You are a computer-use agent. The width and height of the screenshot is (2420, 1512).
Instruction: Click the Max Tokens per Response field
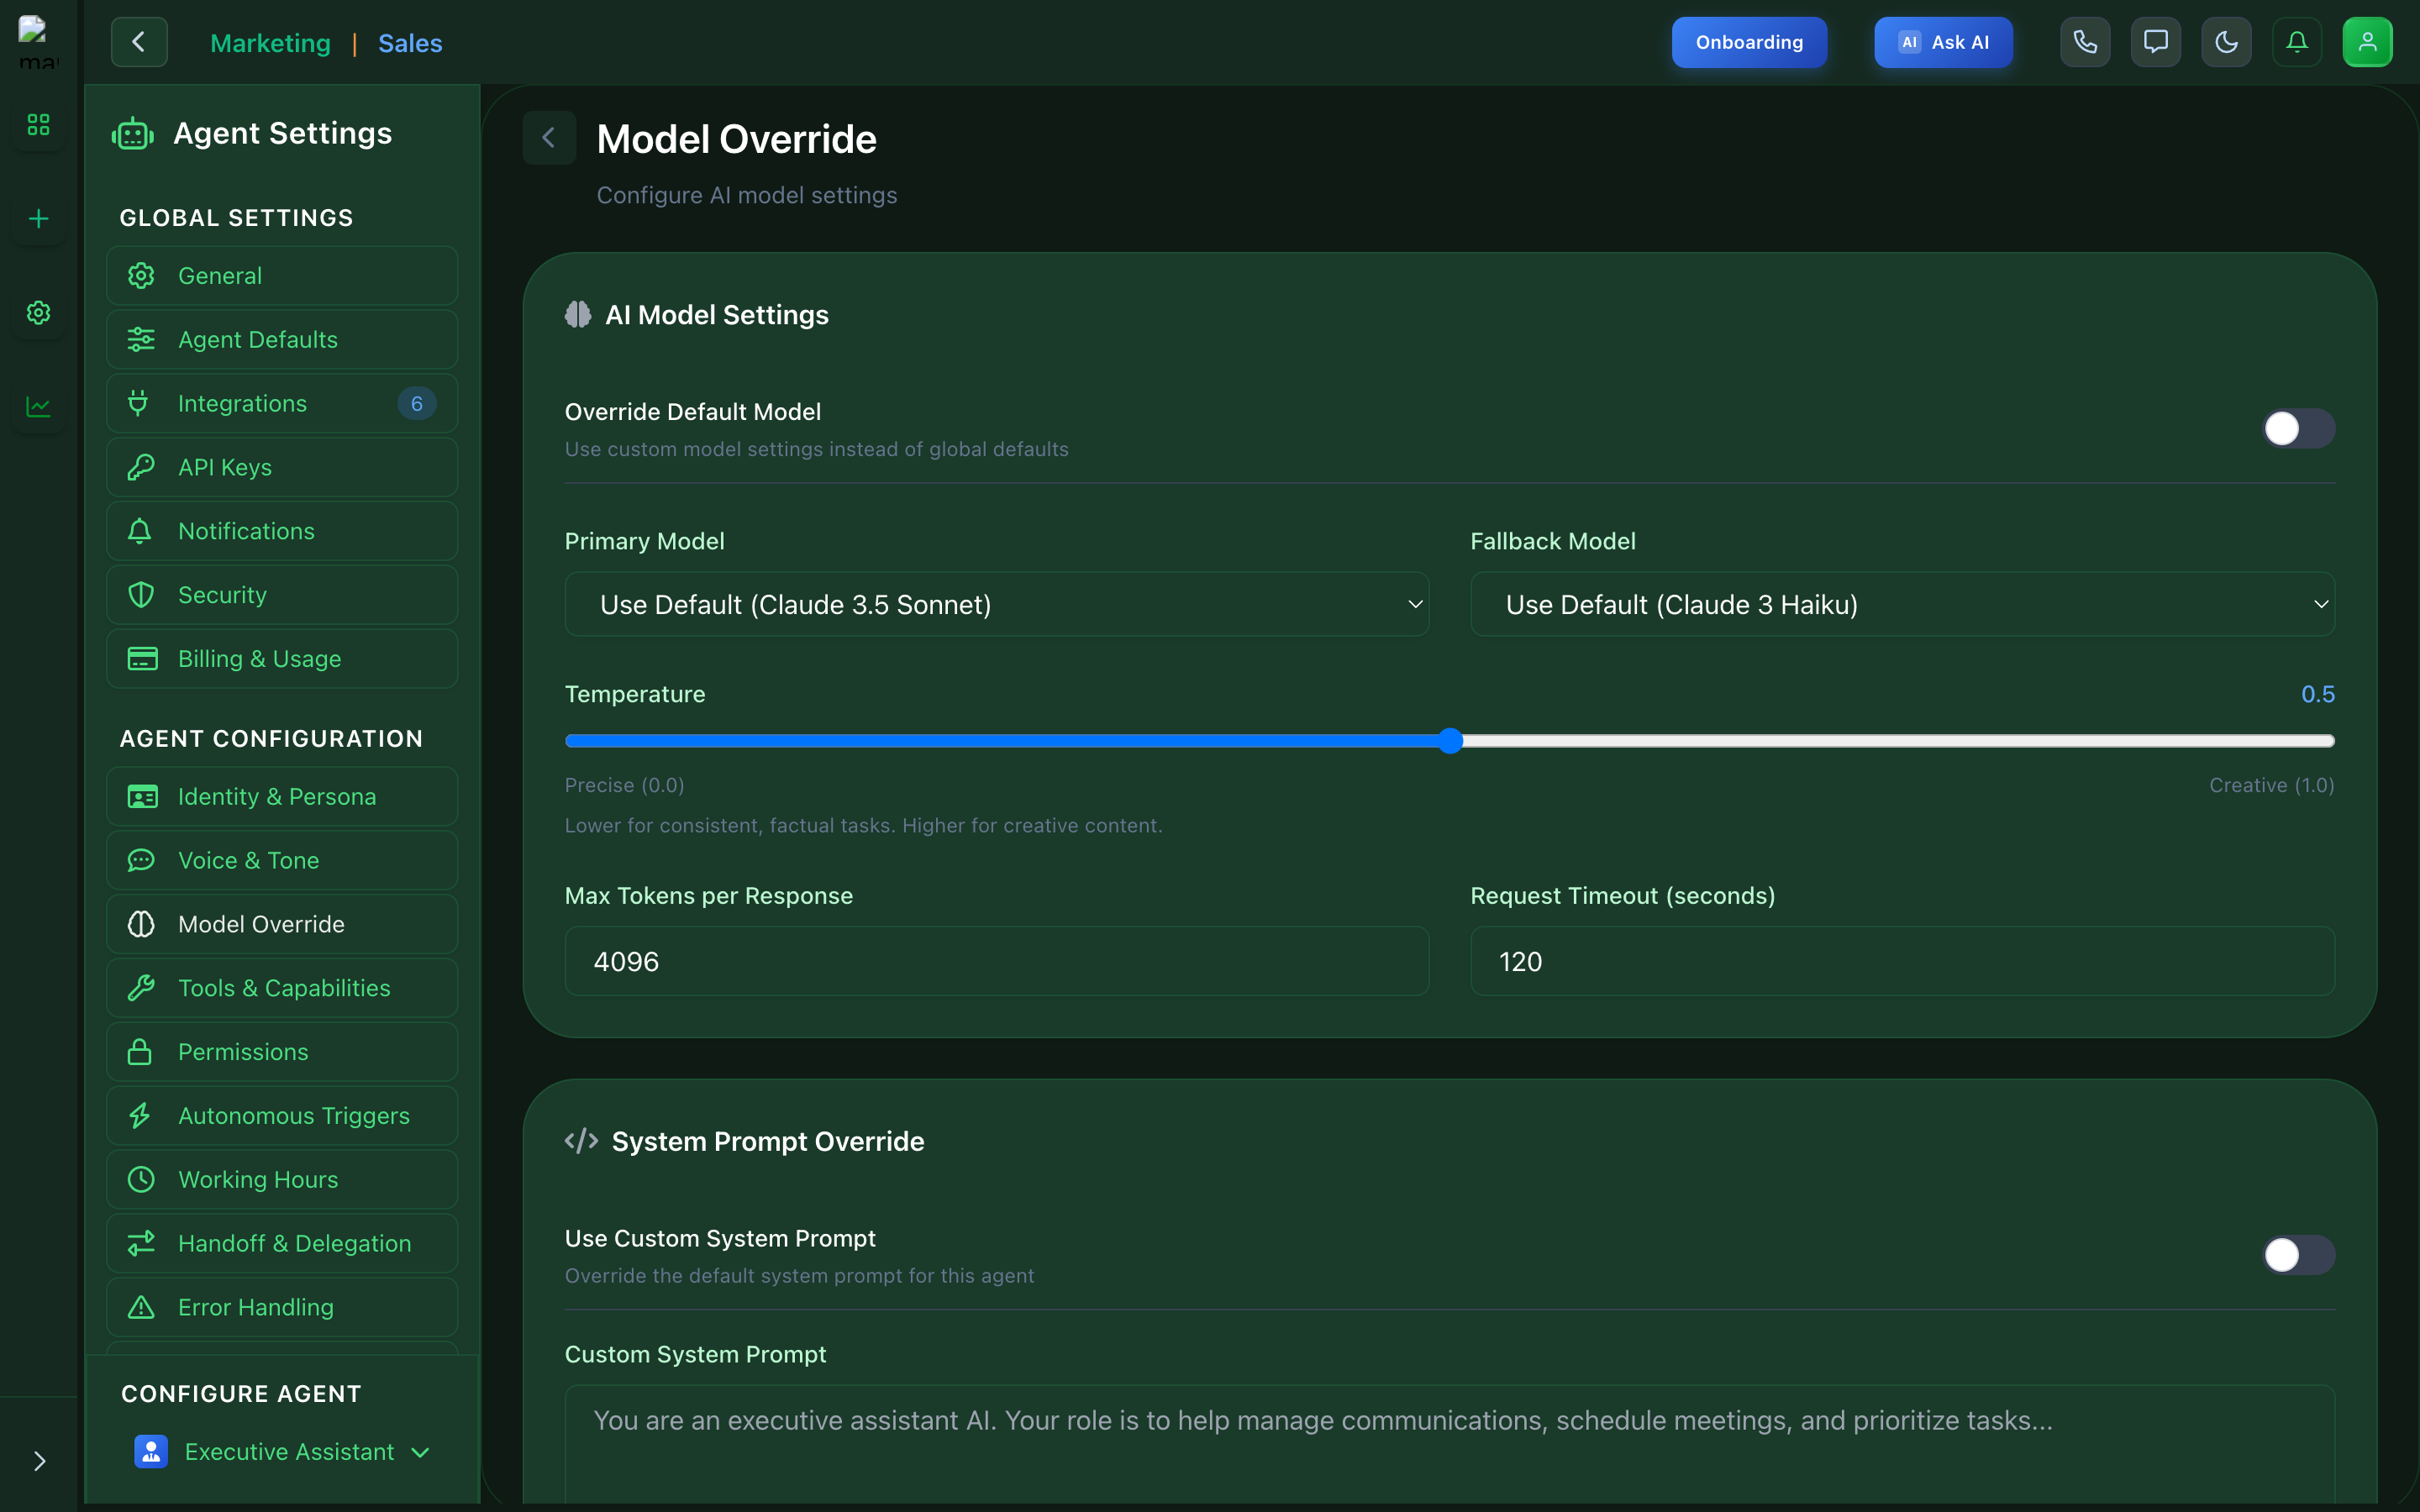997,961
